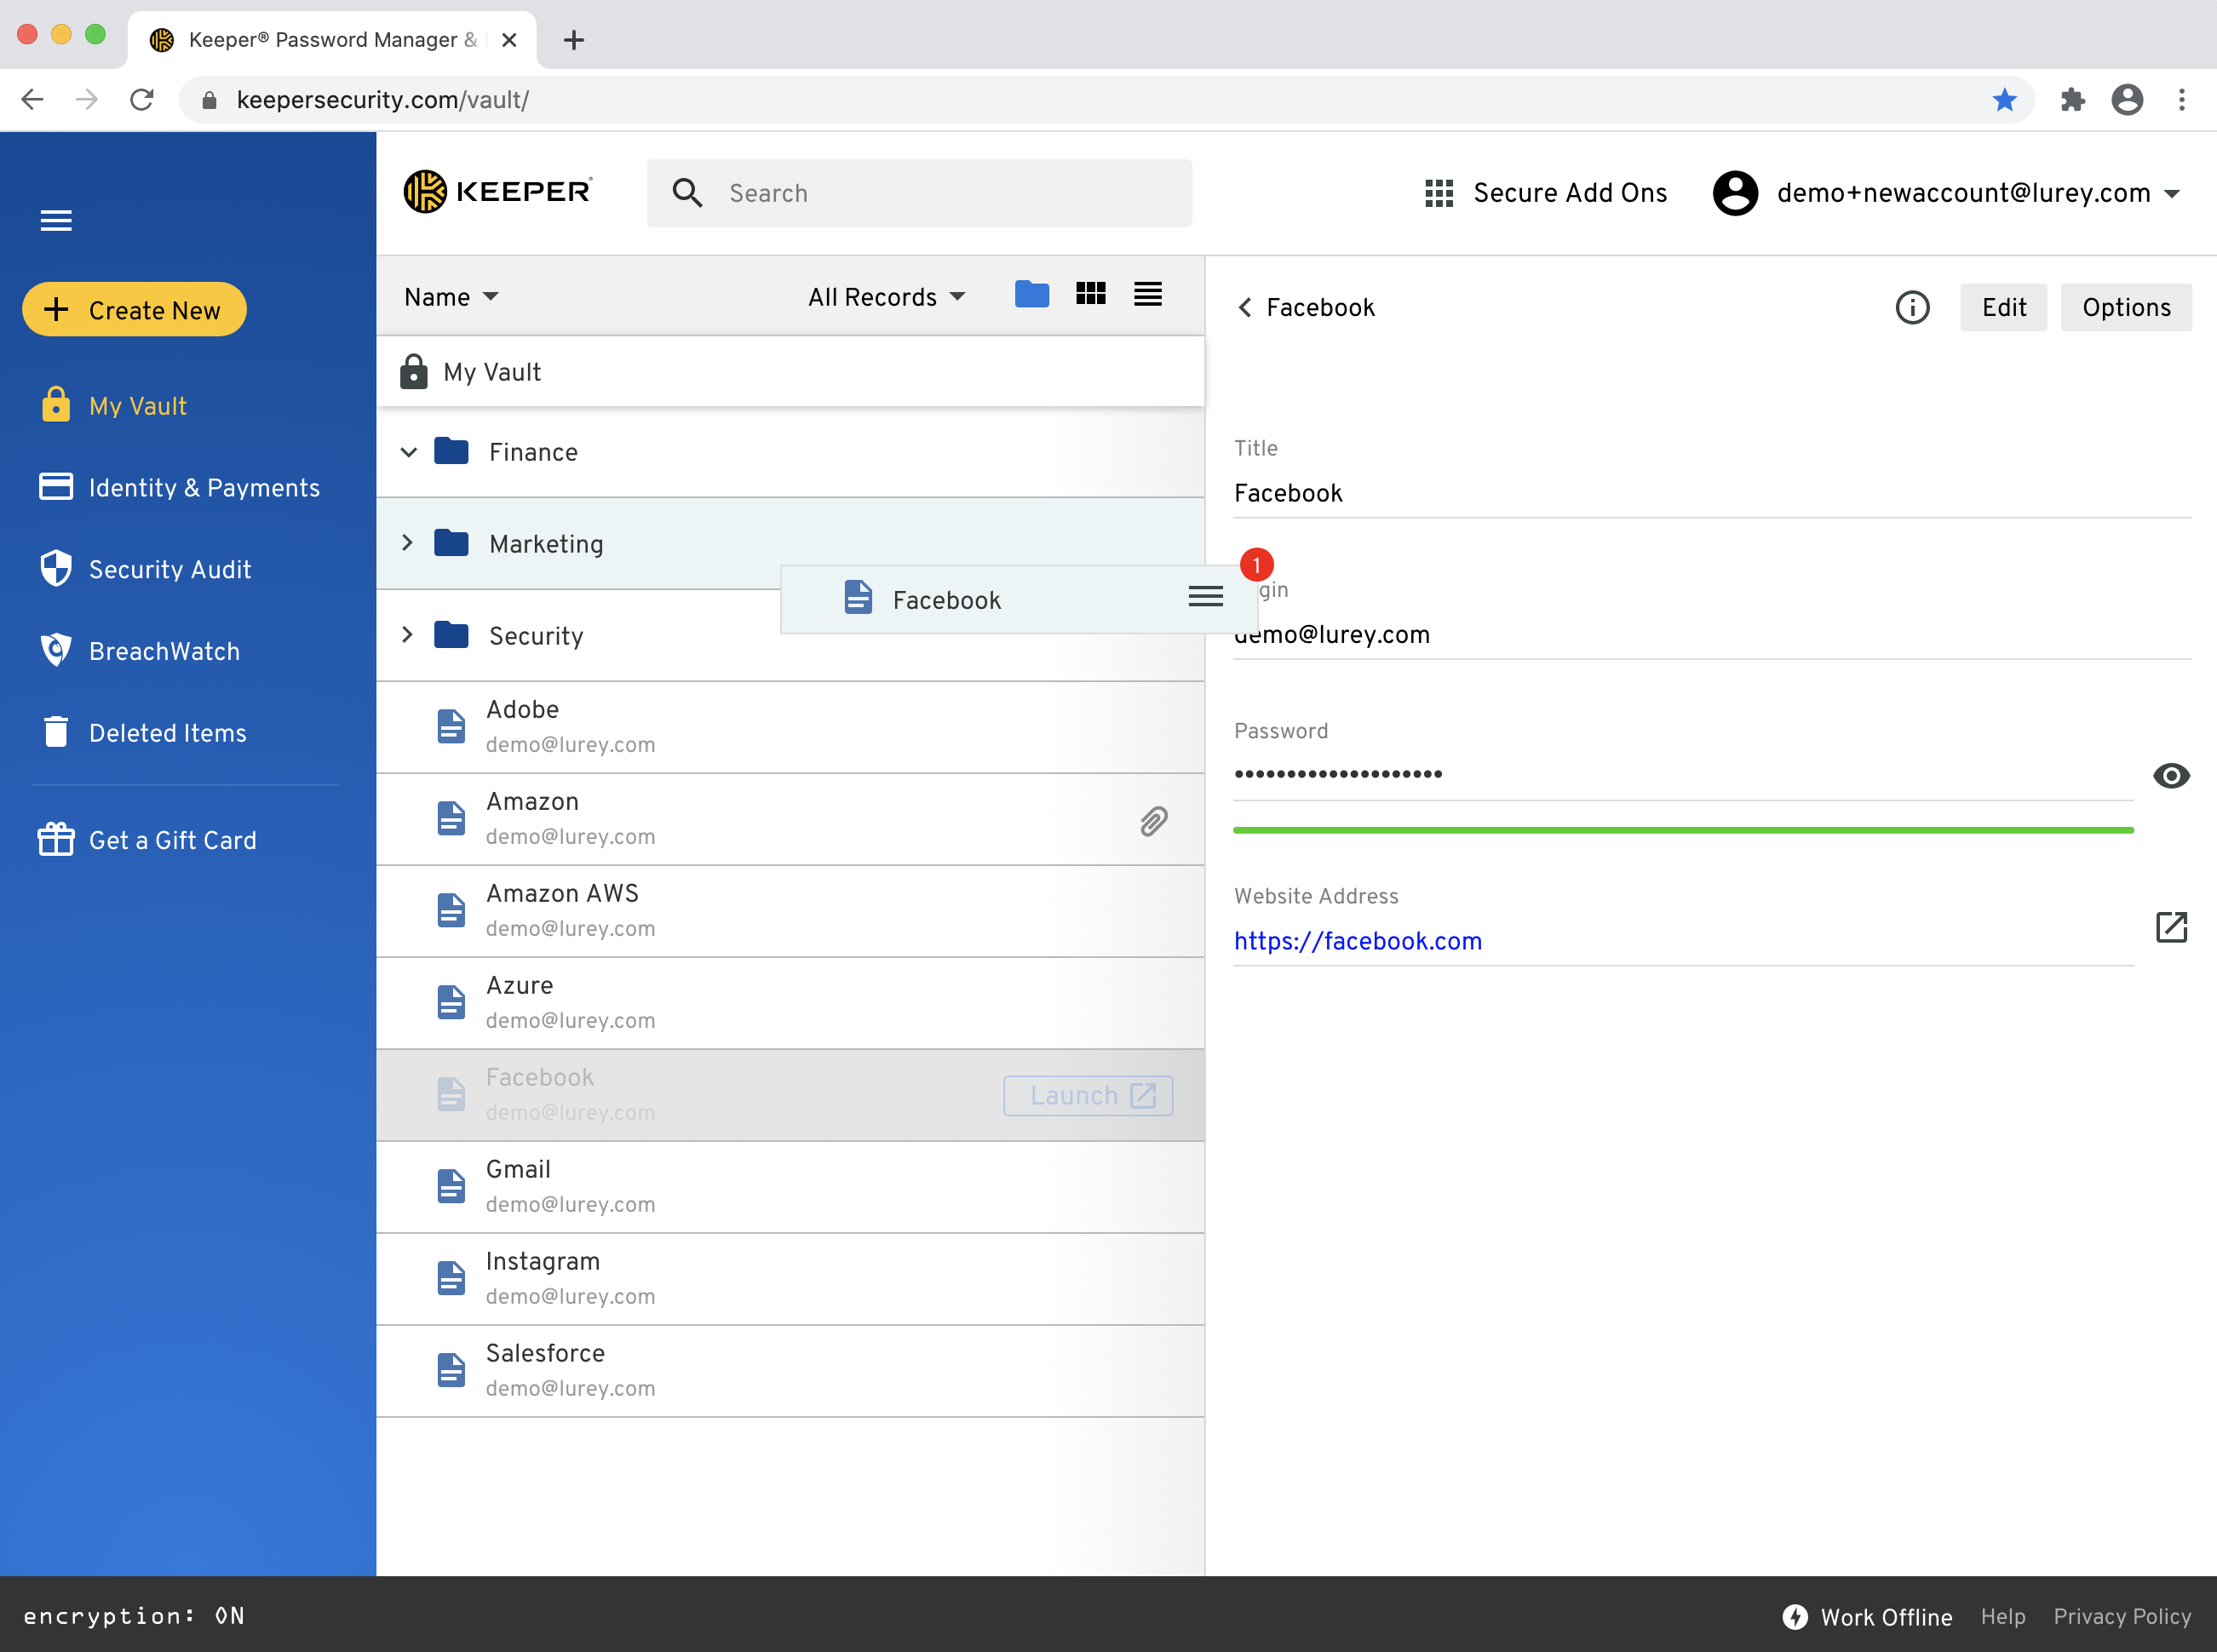Image resolution: width=2217 pixels, height=1652 pixels.
Task: Click the Salesforce record document icon
Action: click(451, 1371)
